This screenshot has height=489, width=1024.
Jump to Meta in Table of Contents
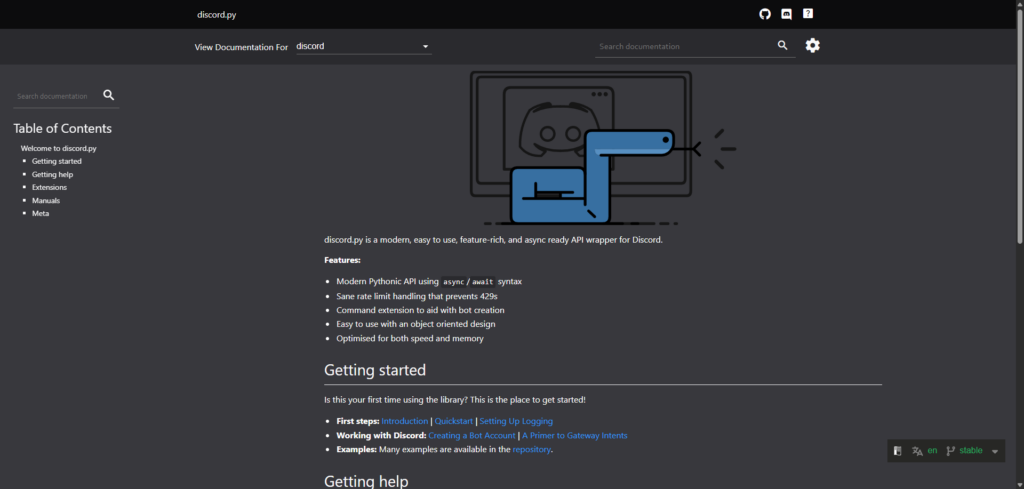[x=40, y=213]
